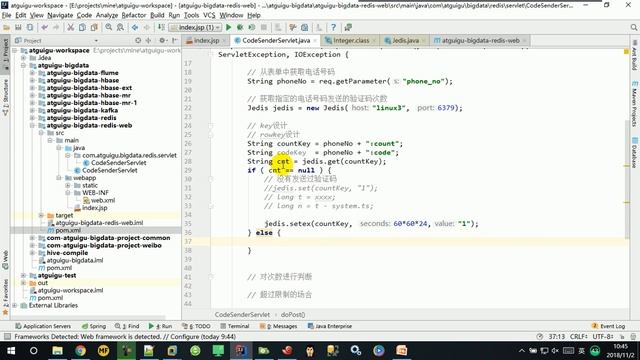Switch to the Integer.class editor tab
Image resolution: width=640 pixels, height=360 pixels.
[x=351, y=40]
